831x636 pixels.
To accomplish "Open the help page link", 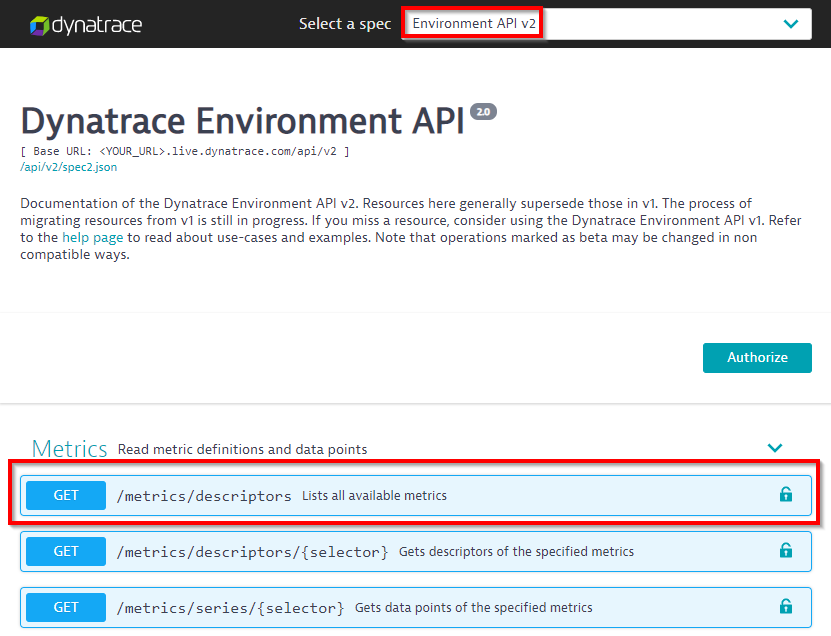I will (x=93, y=237).
